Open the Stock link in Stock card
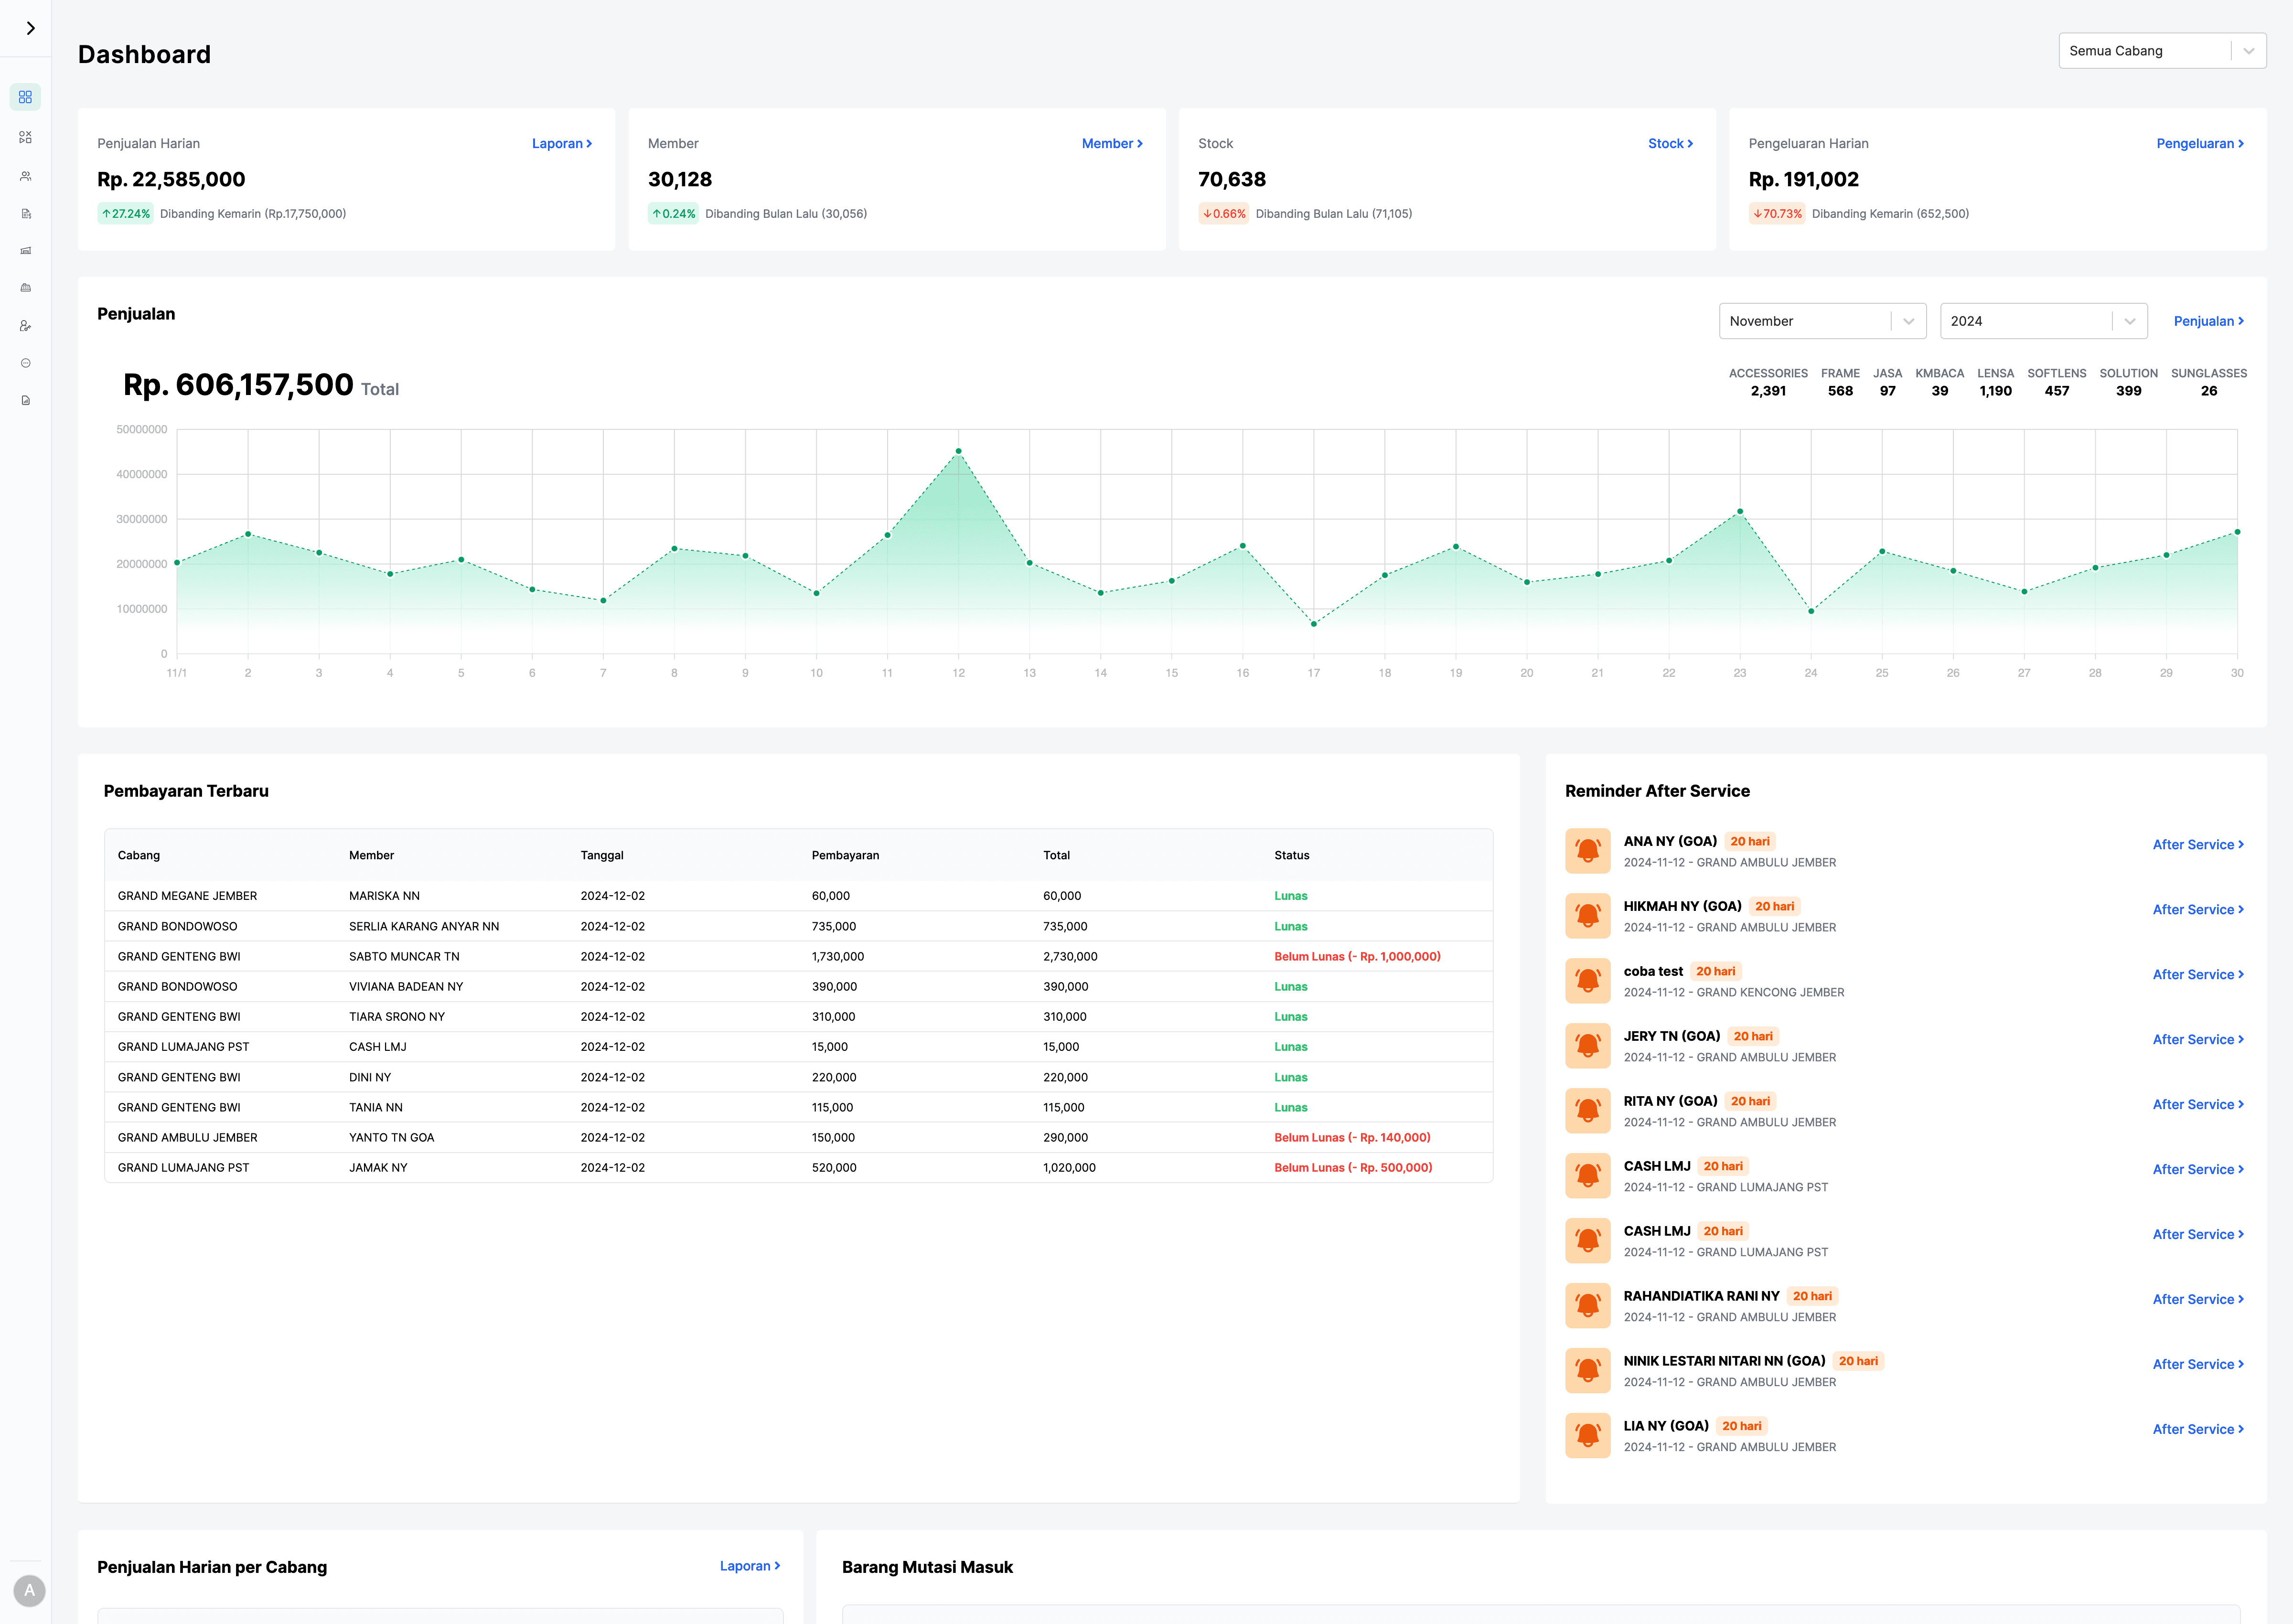The width and height of the screenshot is (2293, 1624). 1670,144
